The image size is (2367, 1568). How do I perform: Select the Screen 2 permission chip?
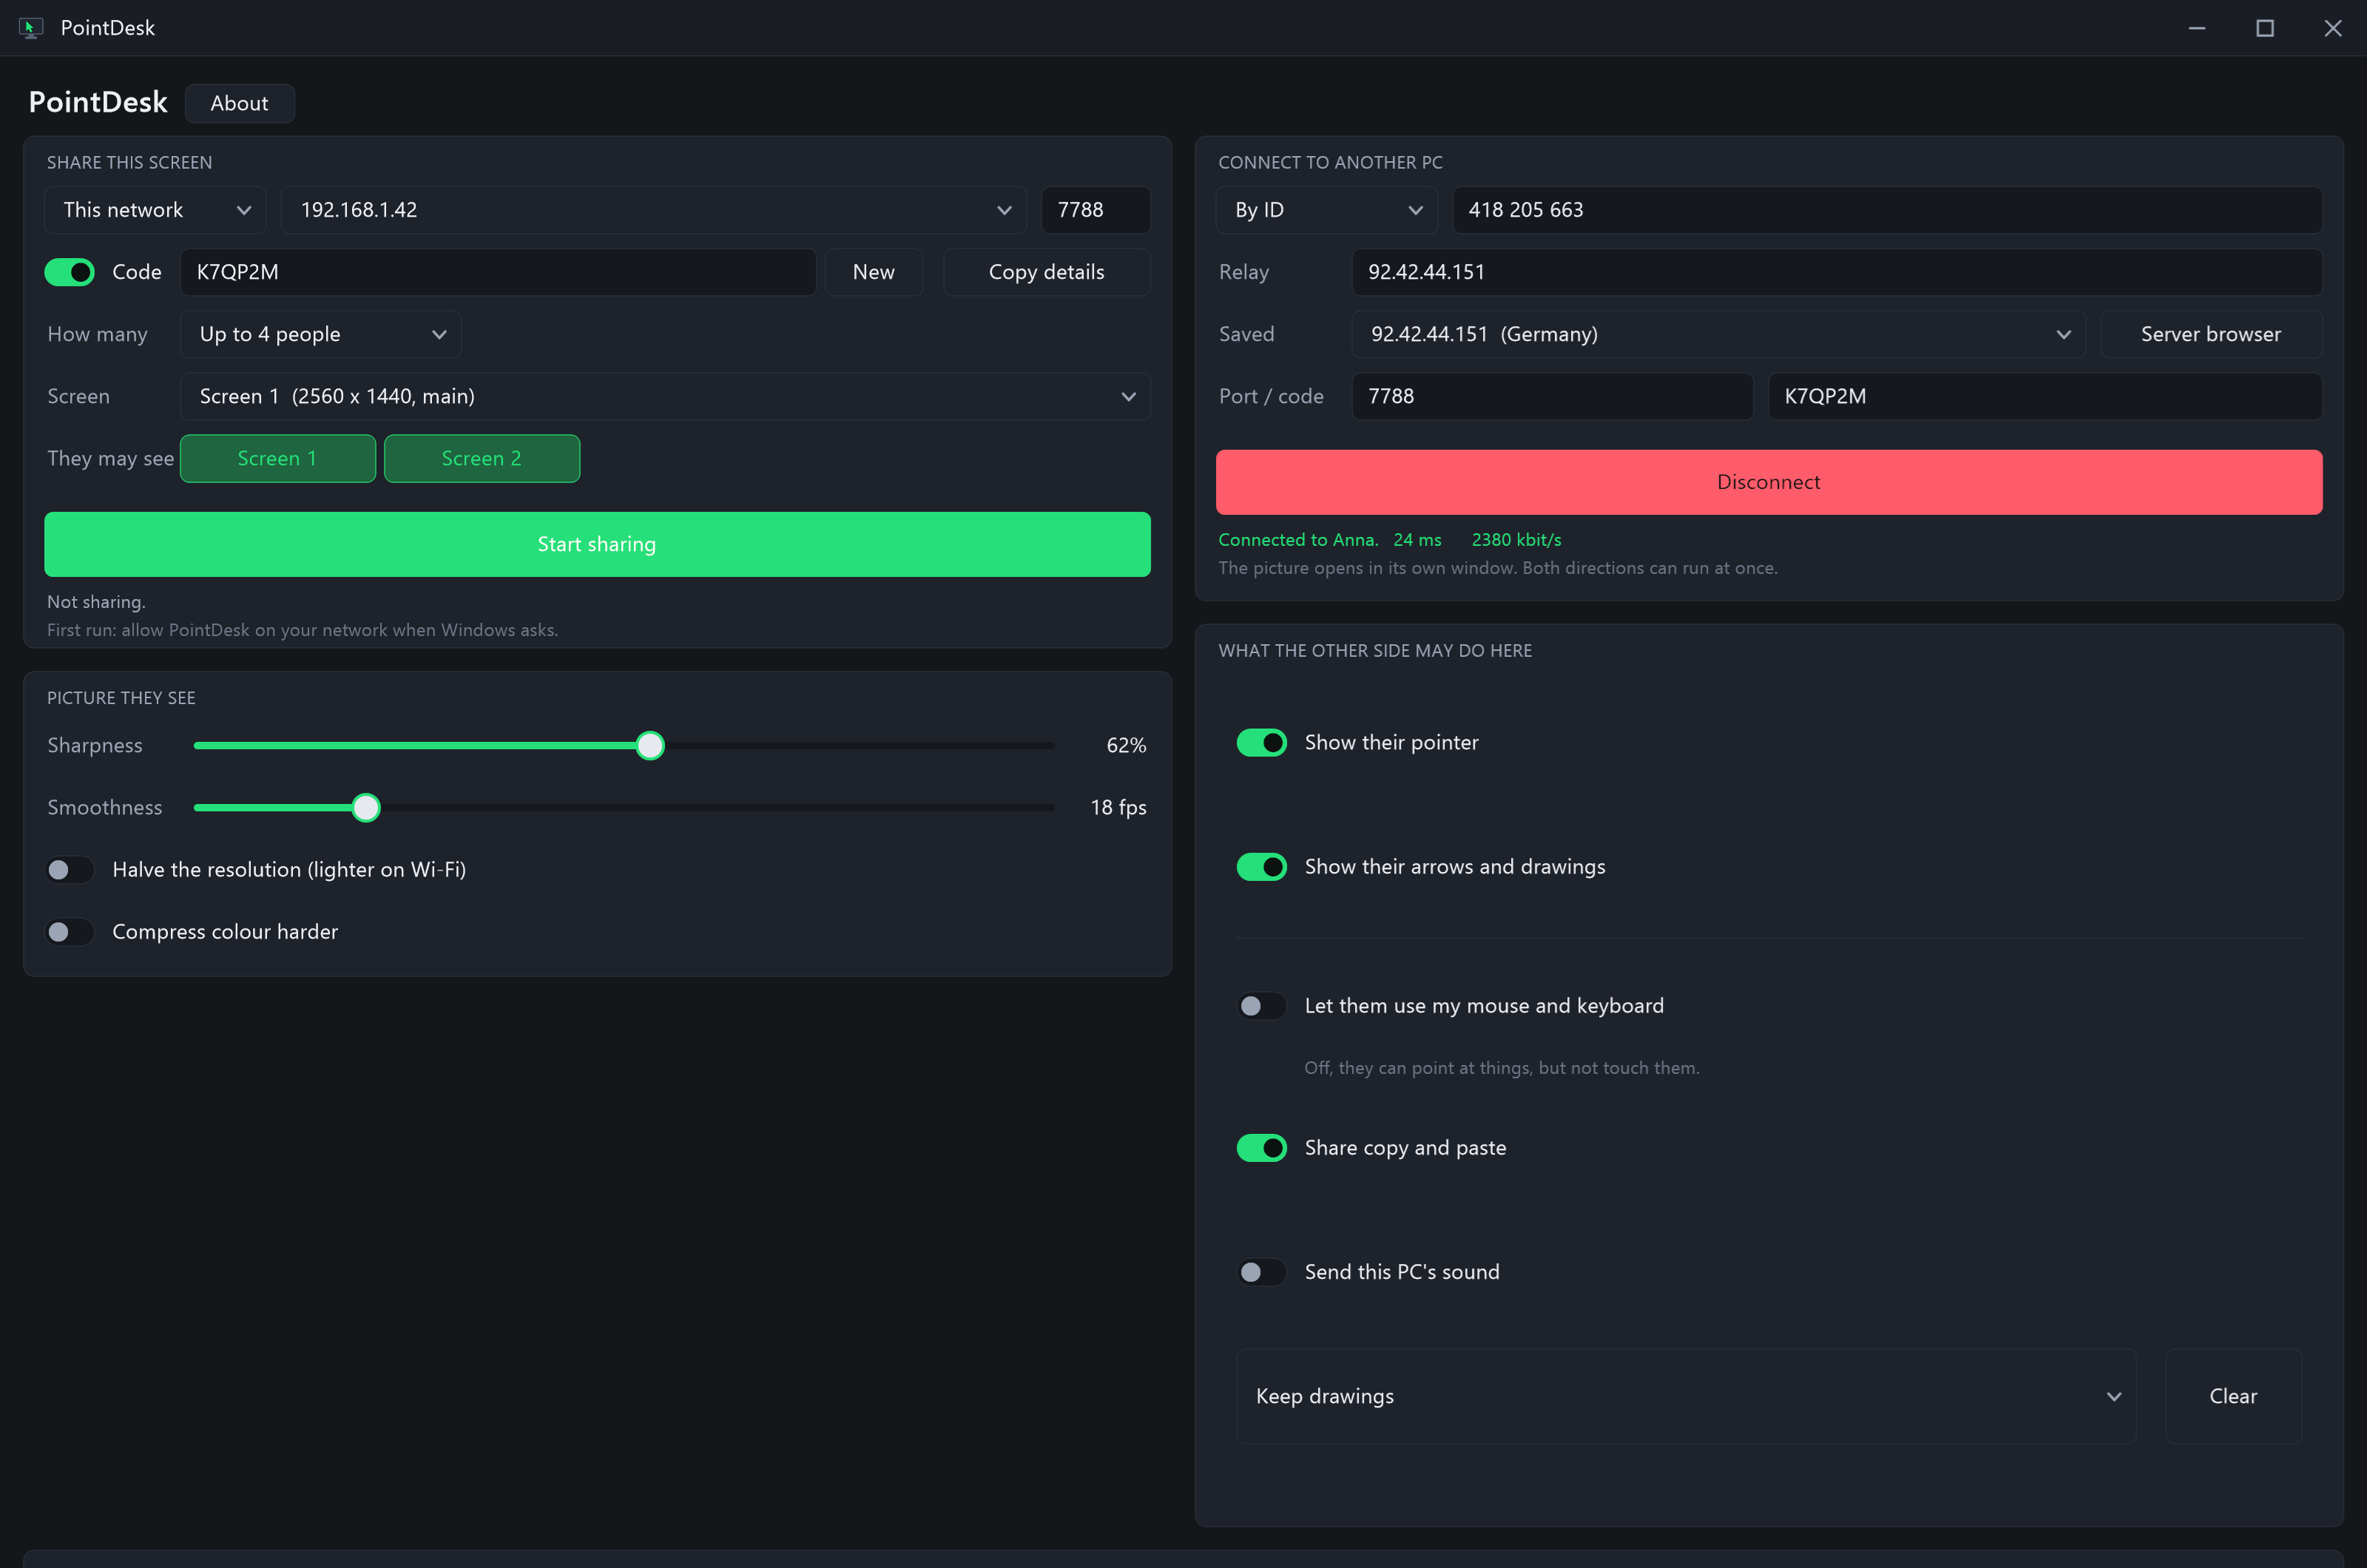pos(482,459)
